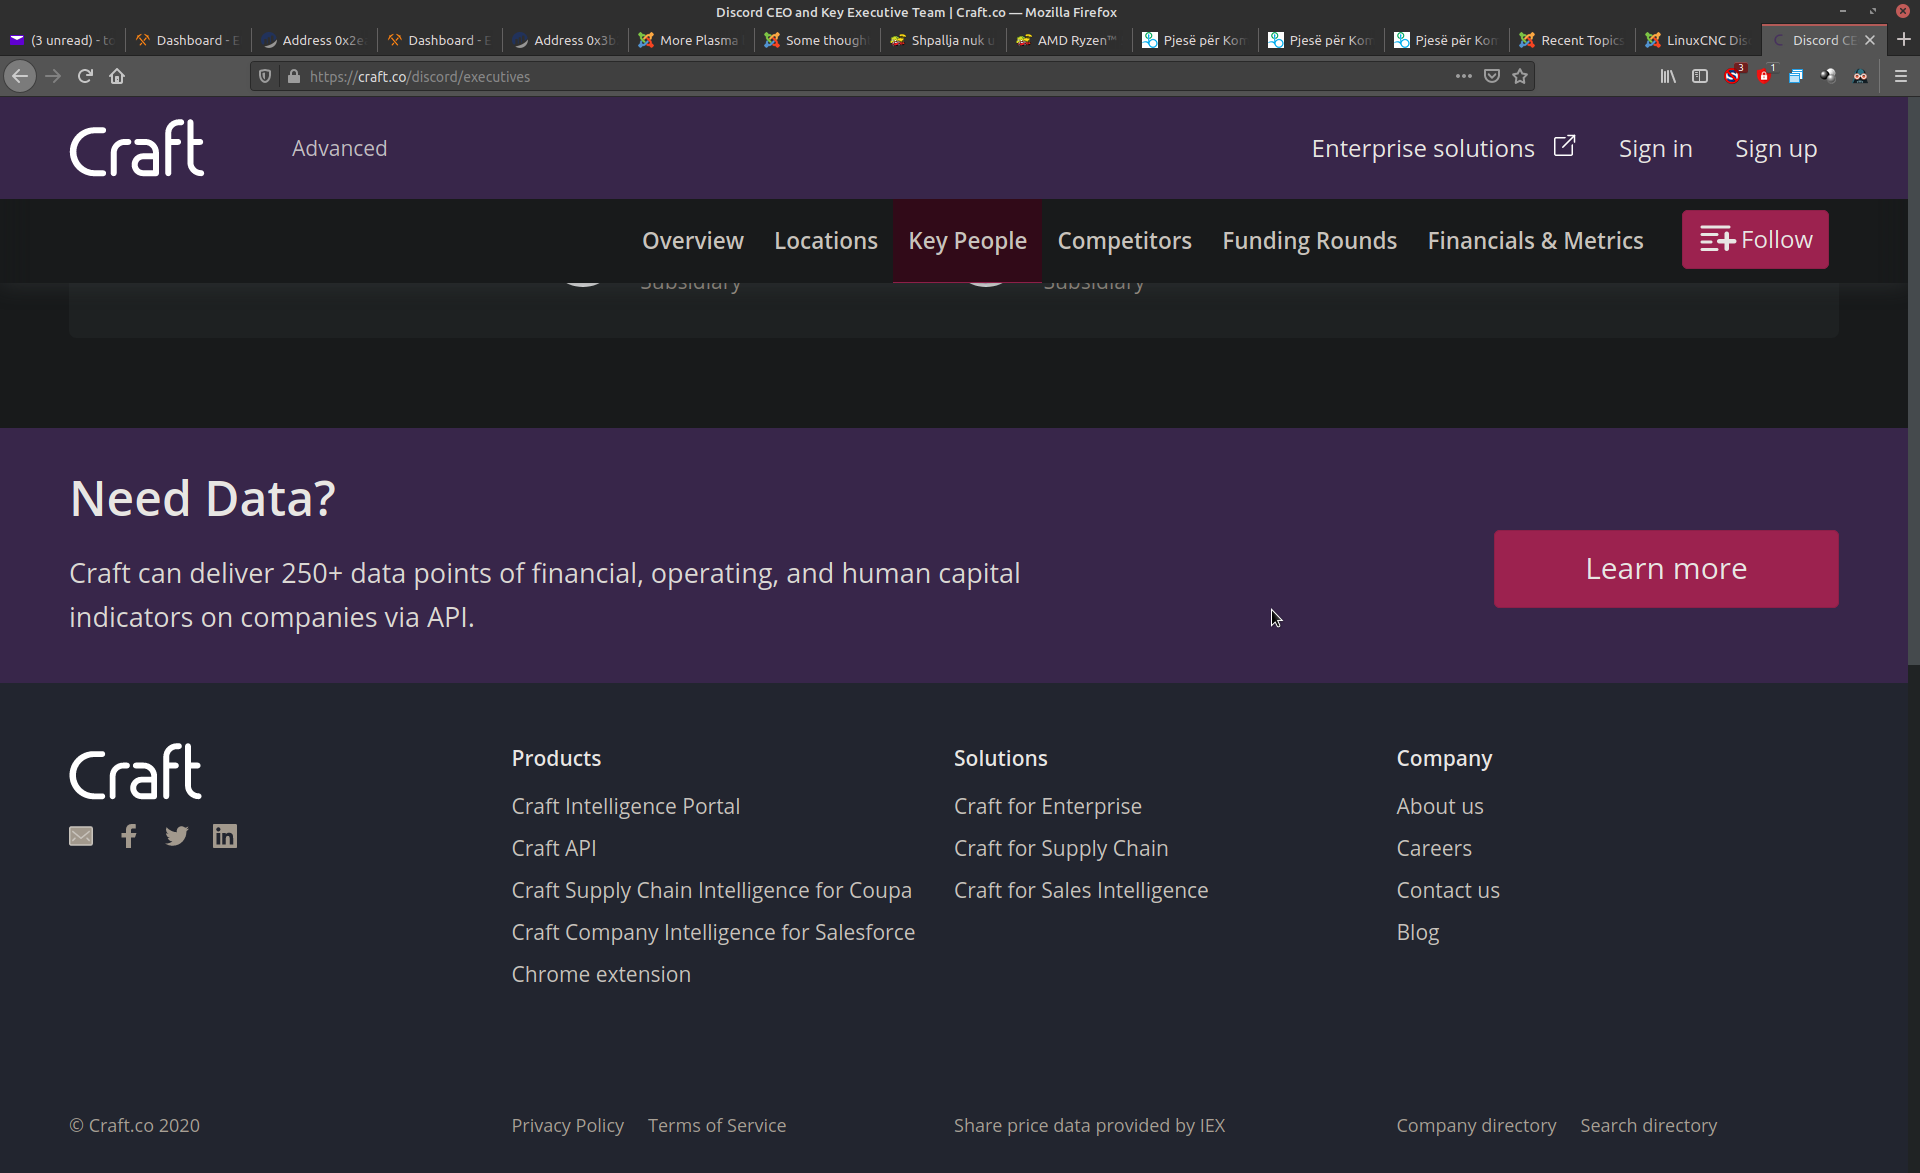This screenshot has width=1920, height=1173.
Task: Open a new browser tab
Action: [x=1903, y=40]
